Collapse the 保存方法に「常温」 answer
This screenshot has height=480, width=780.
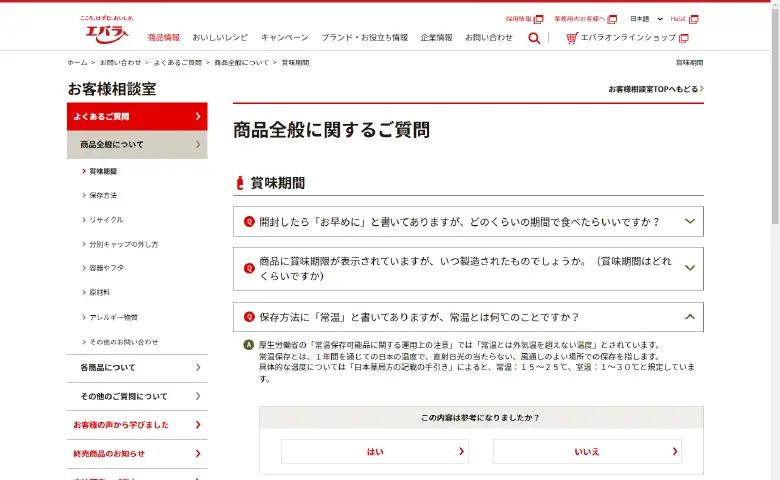689,317
